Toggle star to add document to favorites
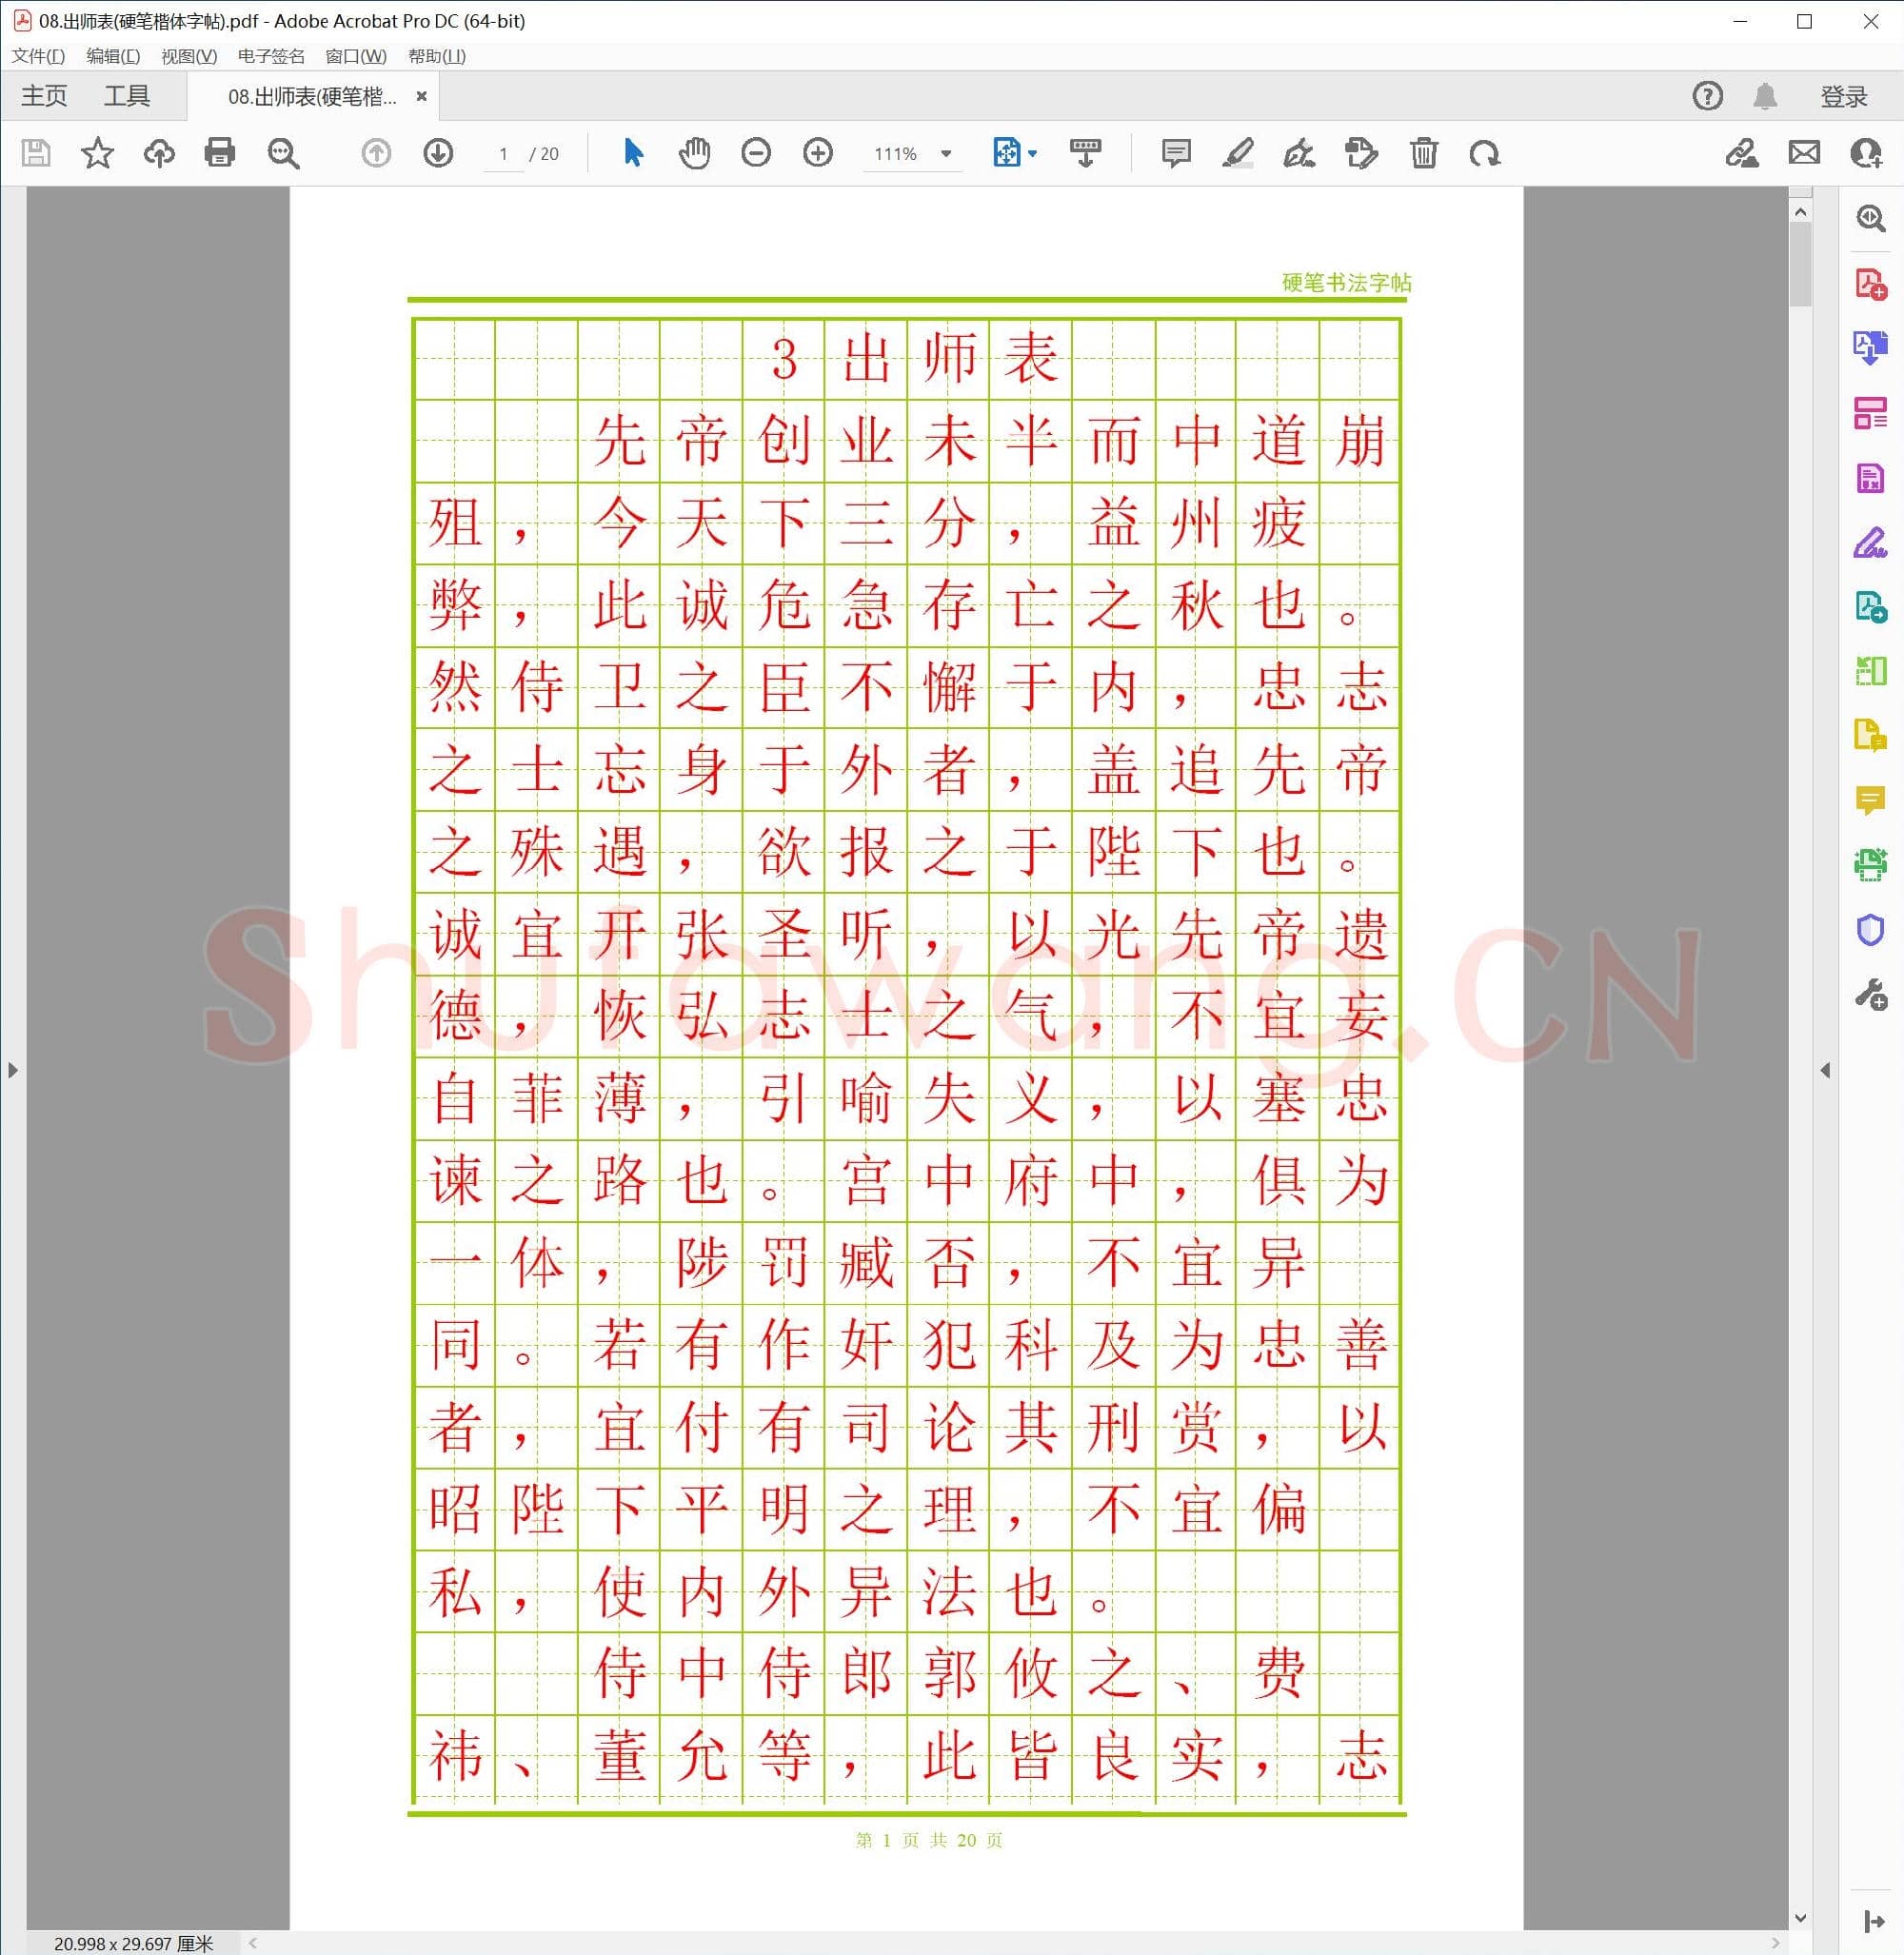The height and width of the screenshot is (1955, 1904). point(97,153)
